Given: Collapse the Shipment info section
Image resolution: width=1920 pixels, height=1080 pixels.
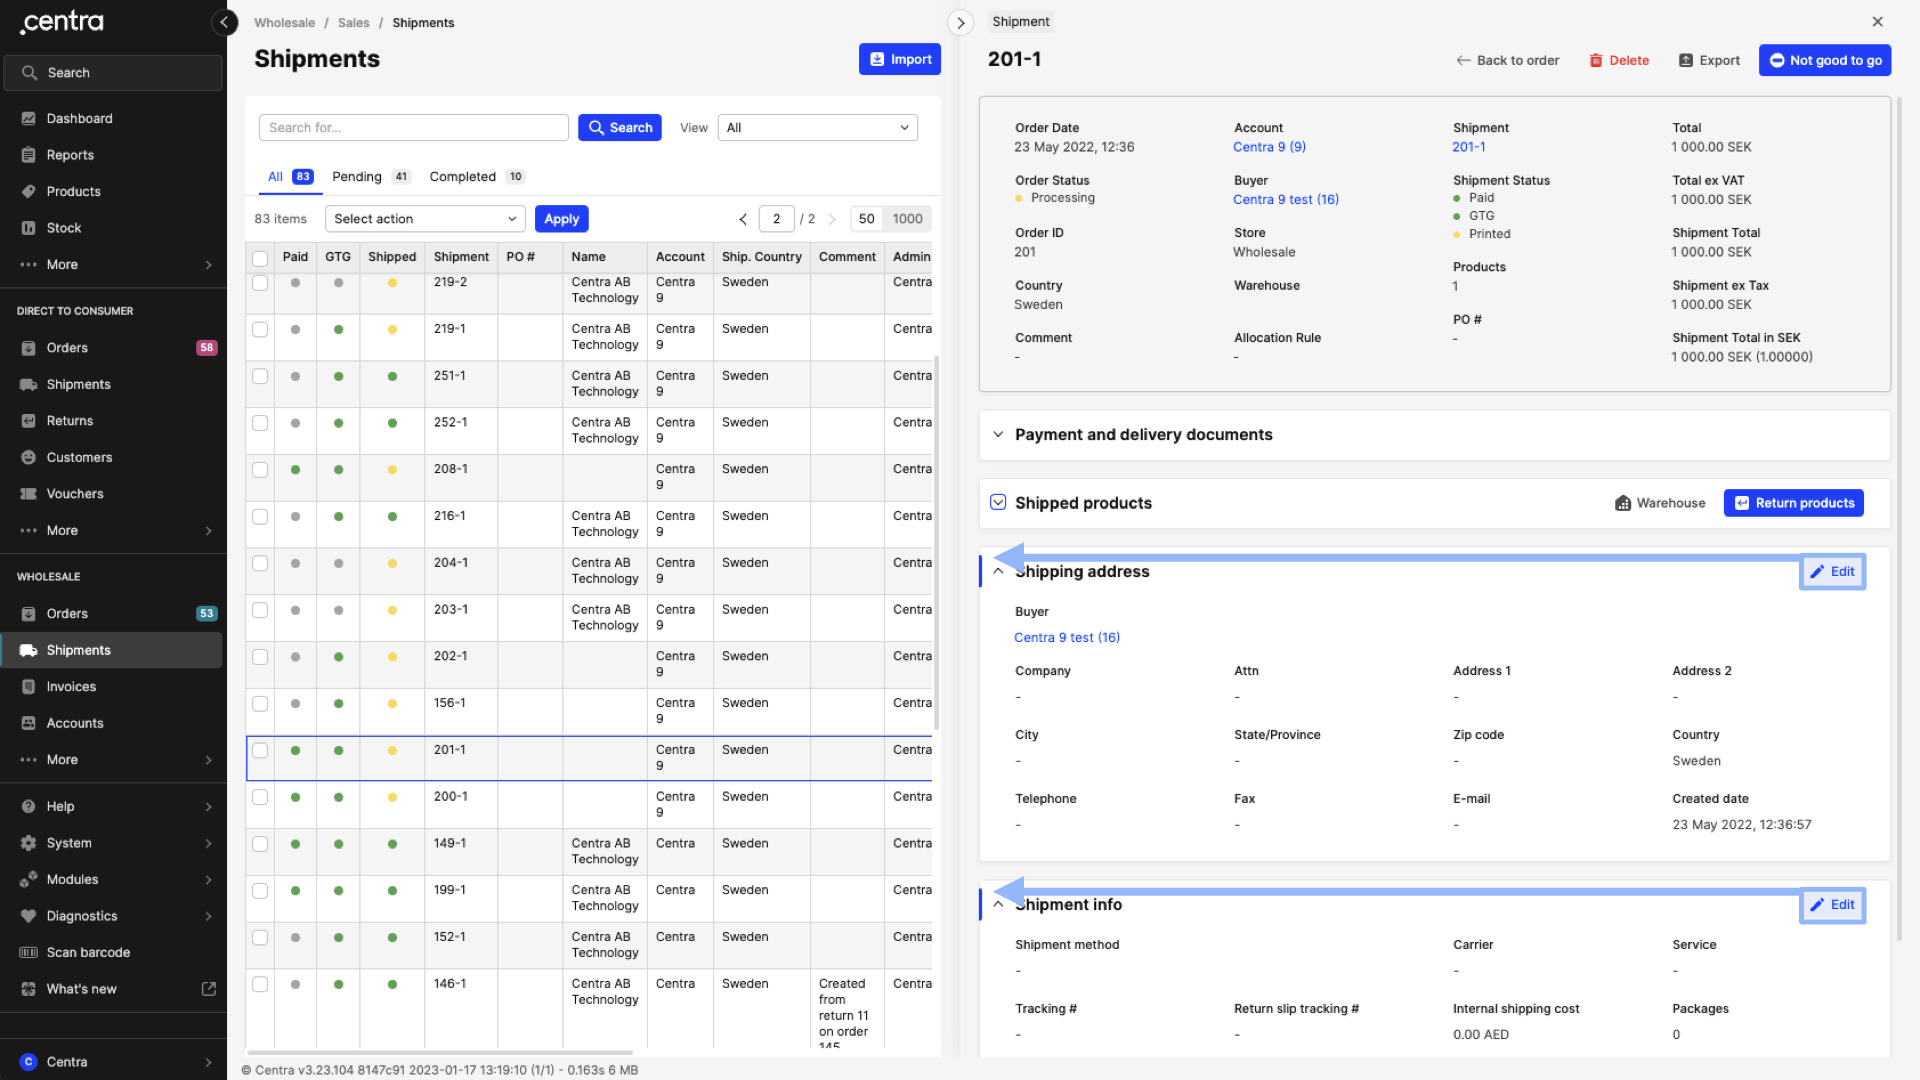Looking at the screenshot, I should pyautogui.click(x=998, y=905).
